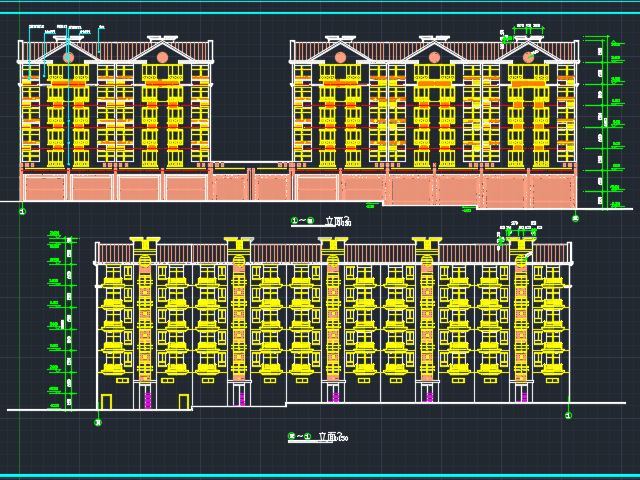The image size is (640, 480).
Task: Click the cyan border line along the bottom of the drawing
Action: [x=320, y=475]
